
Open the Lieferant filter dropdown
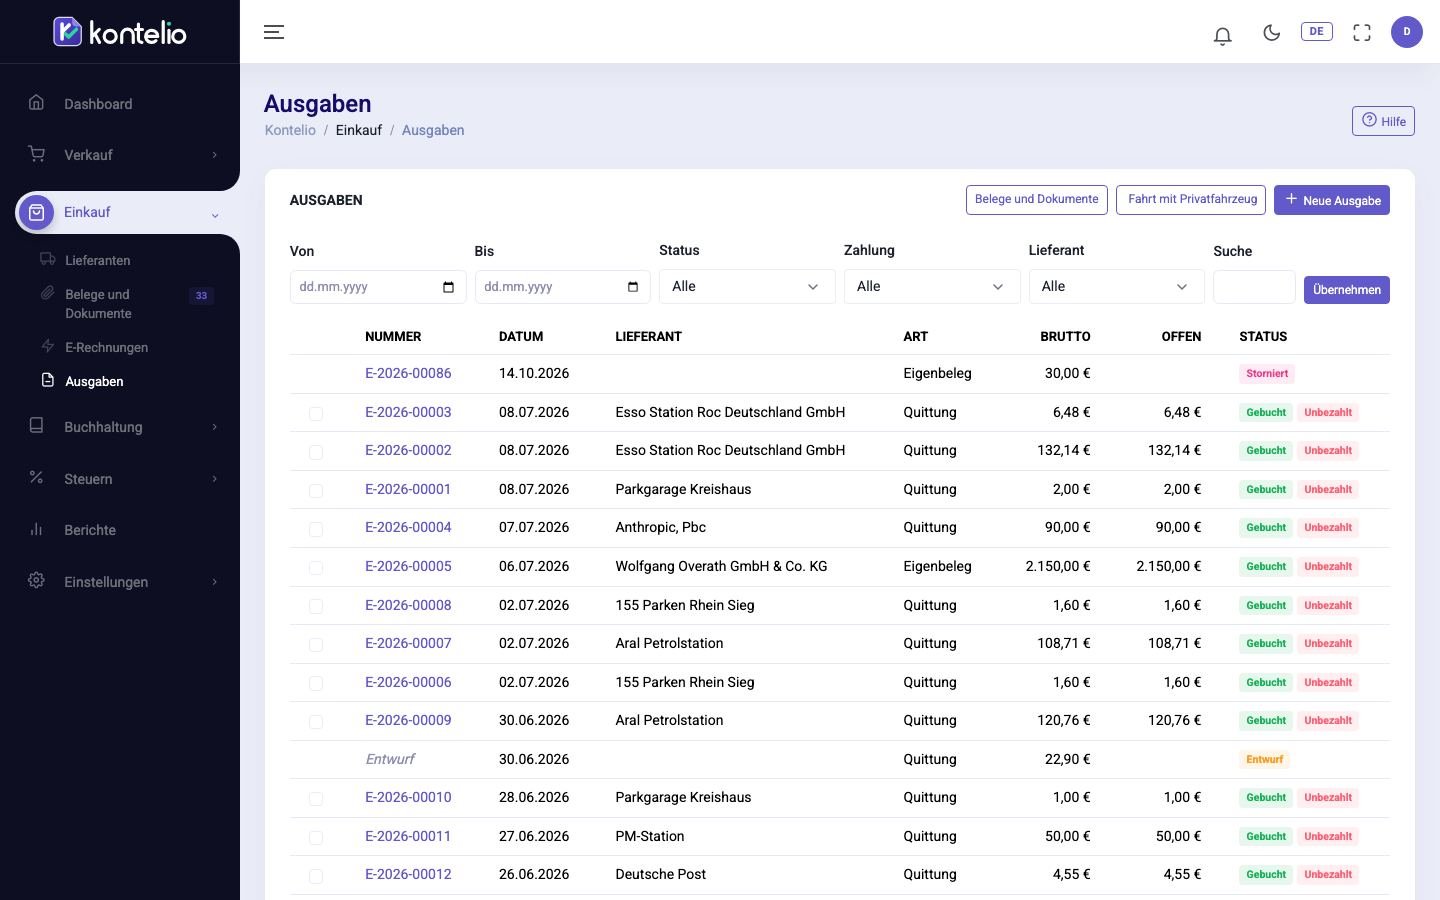coord(1116,286)
